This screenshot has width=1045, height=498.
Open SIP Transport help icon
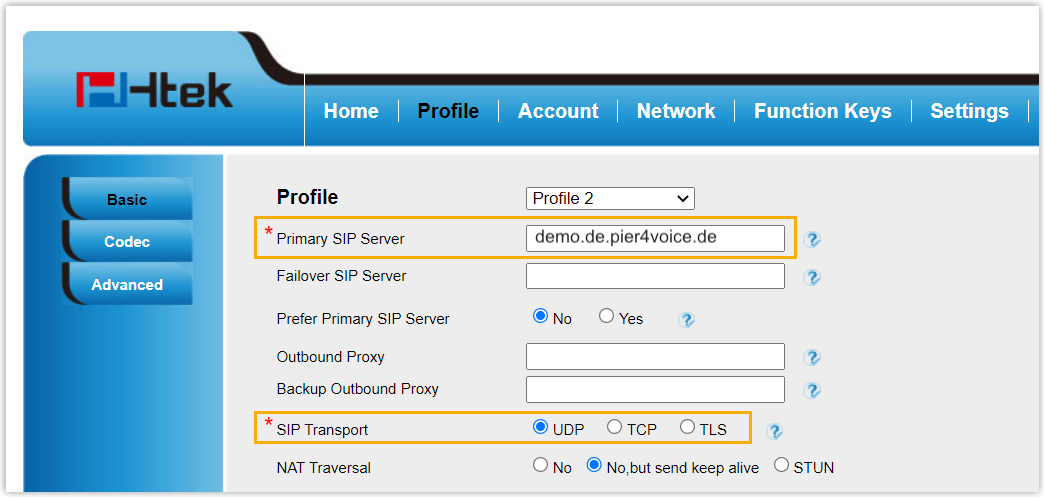(x=774, y=431)
